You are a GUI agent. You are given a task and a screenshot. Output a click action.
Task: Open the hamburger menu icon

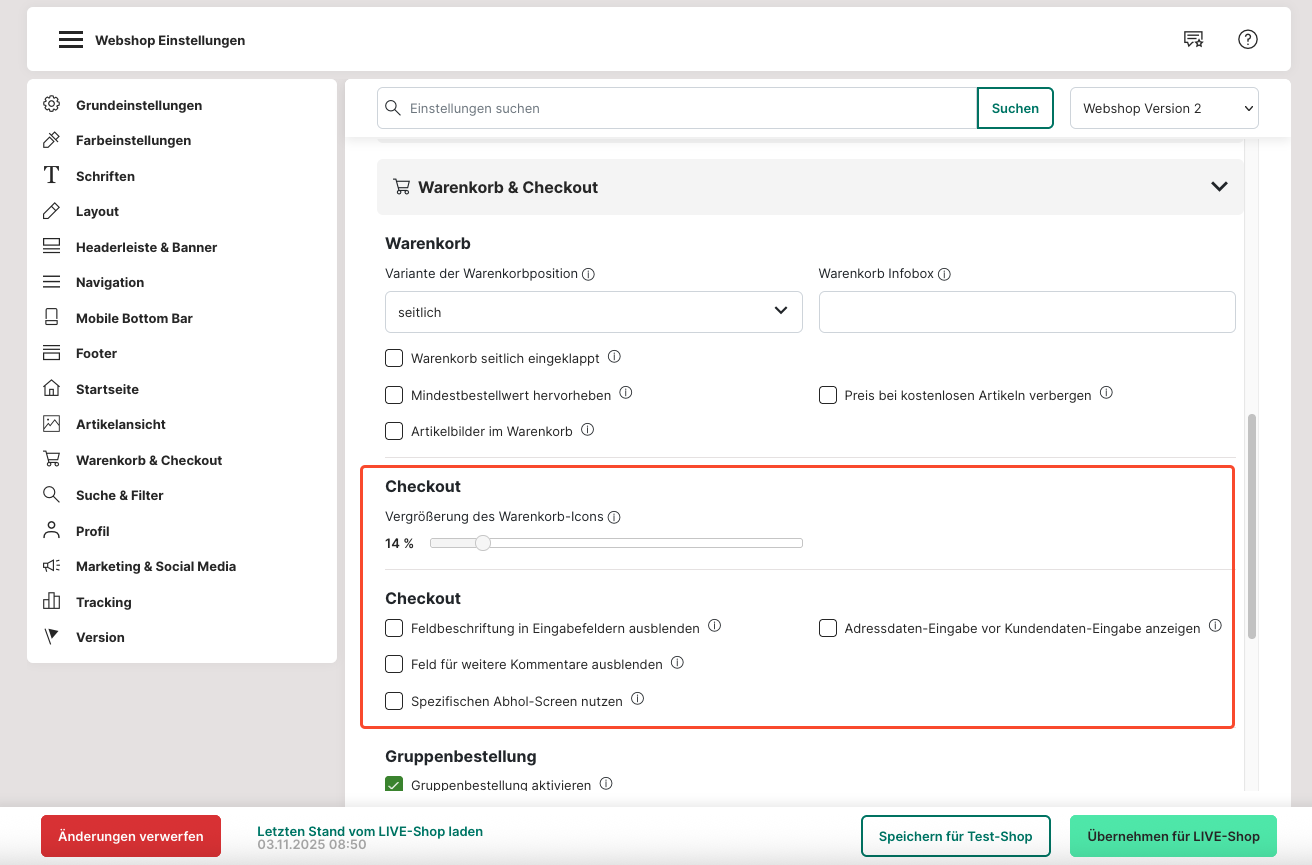70,40
